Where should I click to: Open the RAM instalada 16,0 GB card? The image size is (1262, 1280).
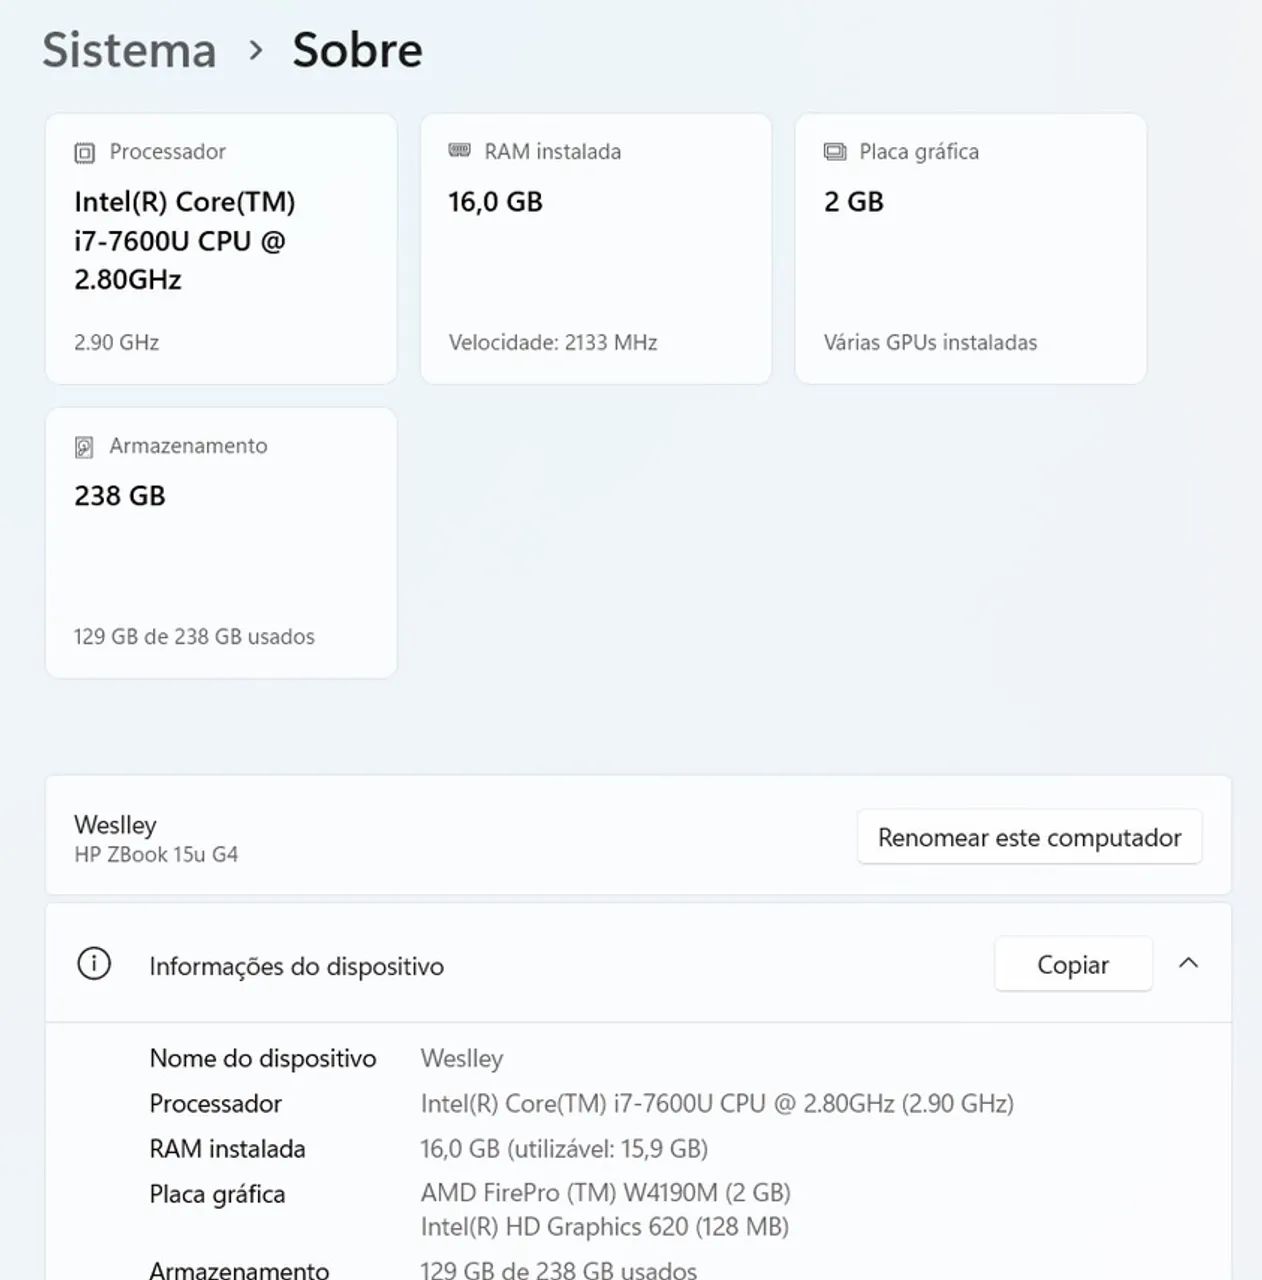click(x=596, y=248)
